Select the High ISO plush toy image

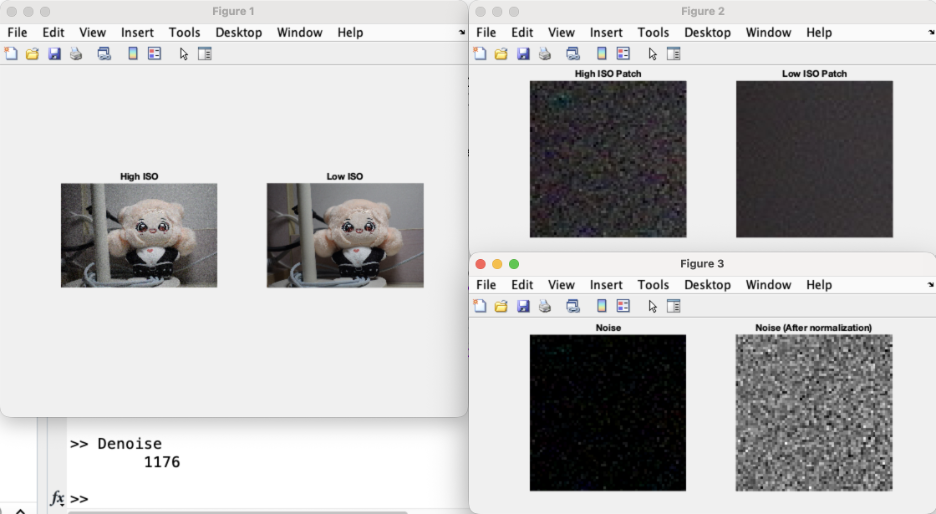[x=139, y=235]
